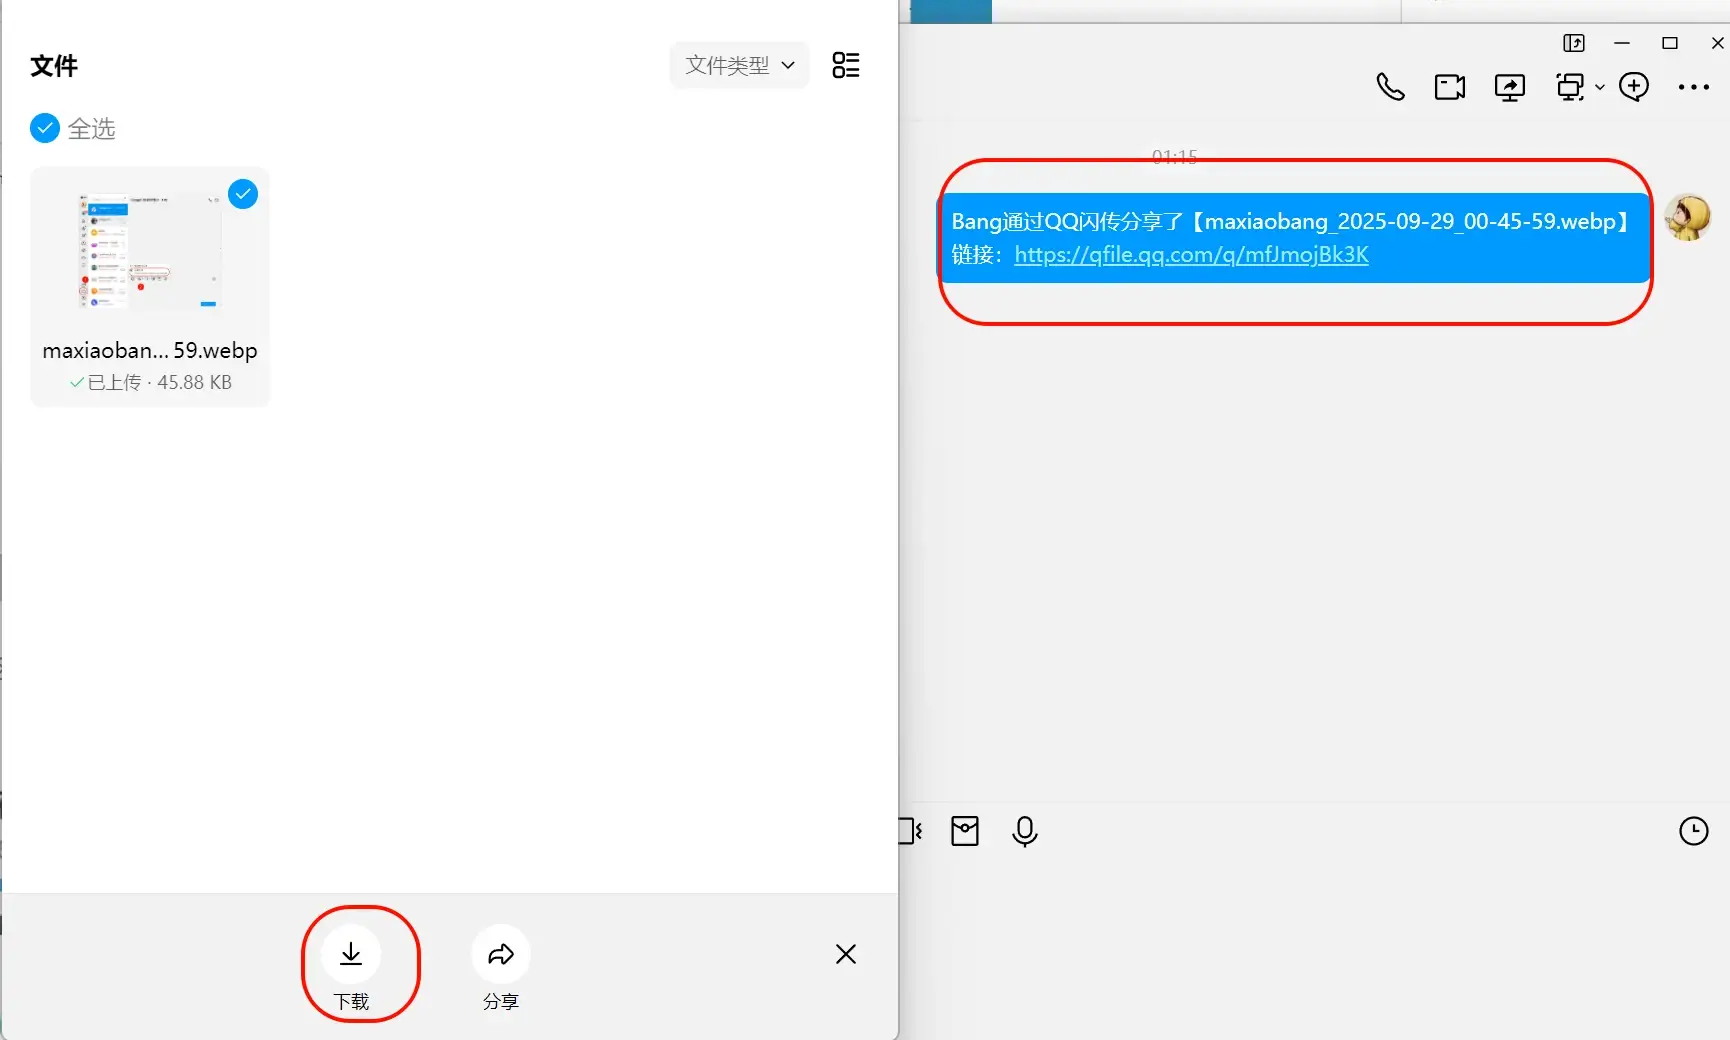Click the remote desktop control icon
The width and height of the screenshot is (1730, 1040).
(x=1570, y=87)
